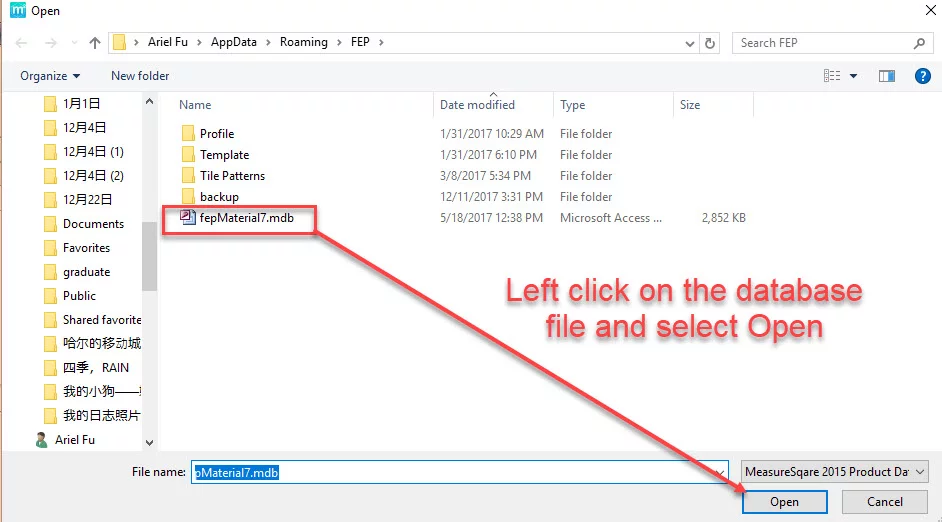Click the Help question mark icon
The width and height of the screenshot is (942, 522).
923,76
